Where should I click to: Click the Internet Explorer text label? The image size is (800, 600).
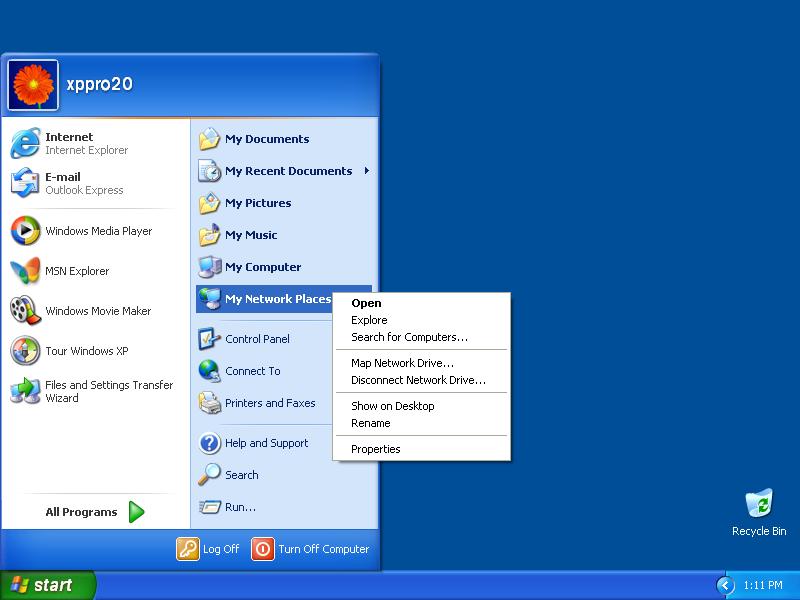pos(87,150)
